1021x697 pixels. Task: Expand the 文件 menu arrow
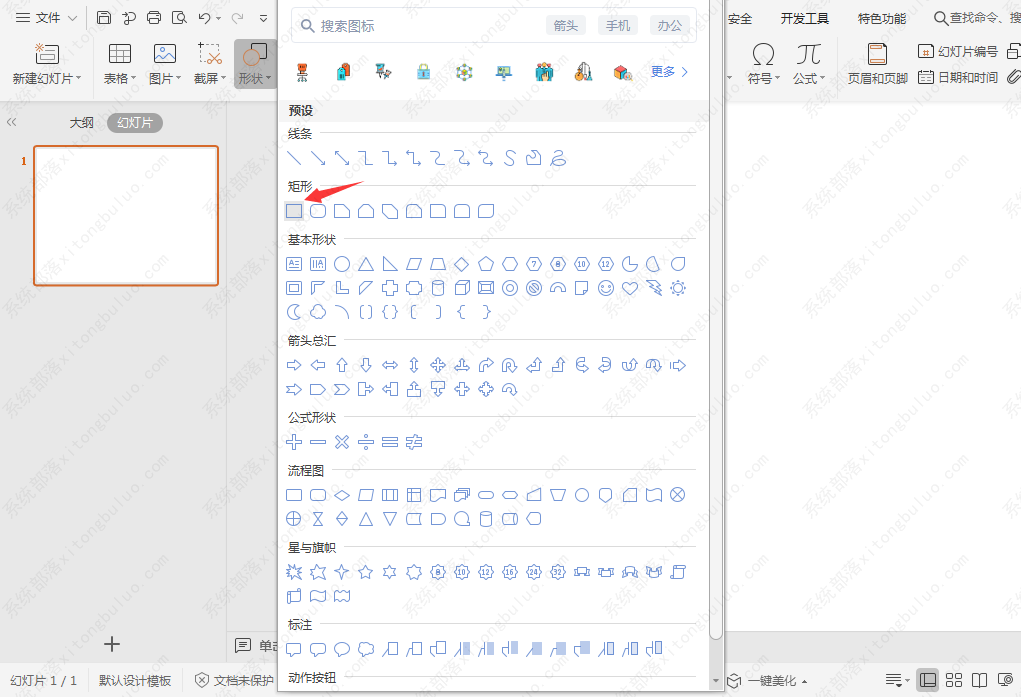(72, 18)
